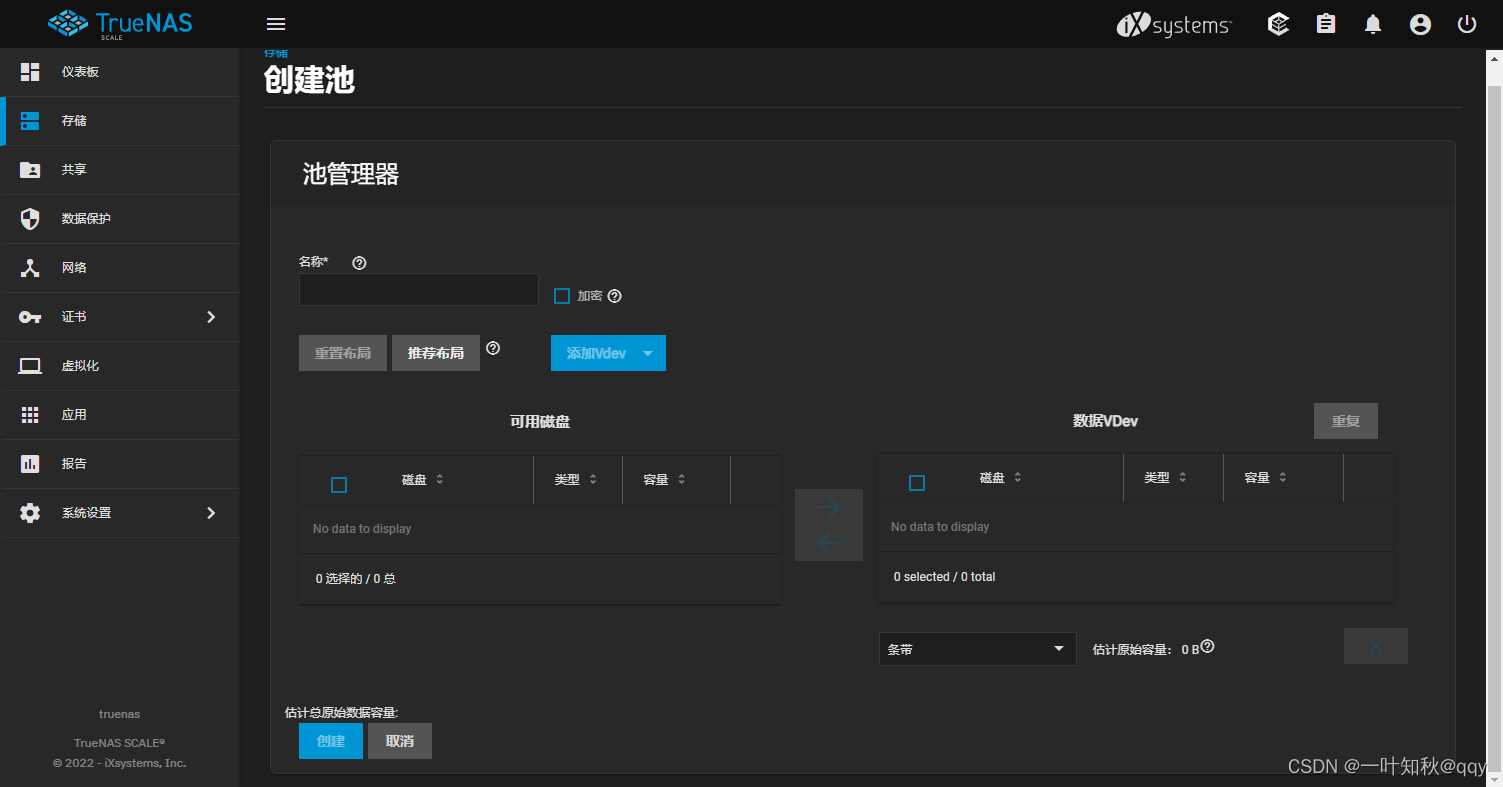
Task: Click the 取消 button
Action: pyautogui.click(x=400, y=741)
